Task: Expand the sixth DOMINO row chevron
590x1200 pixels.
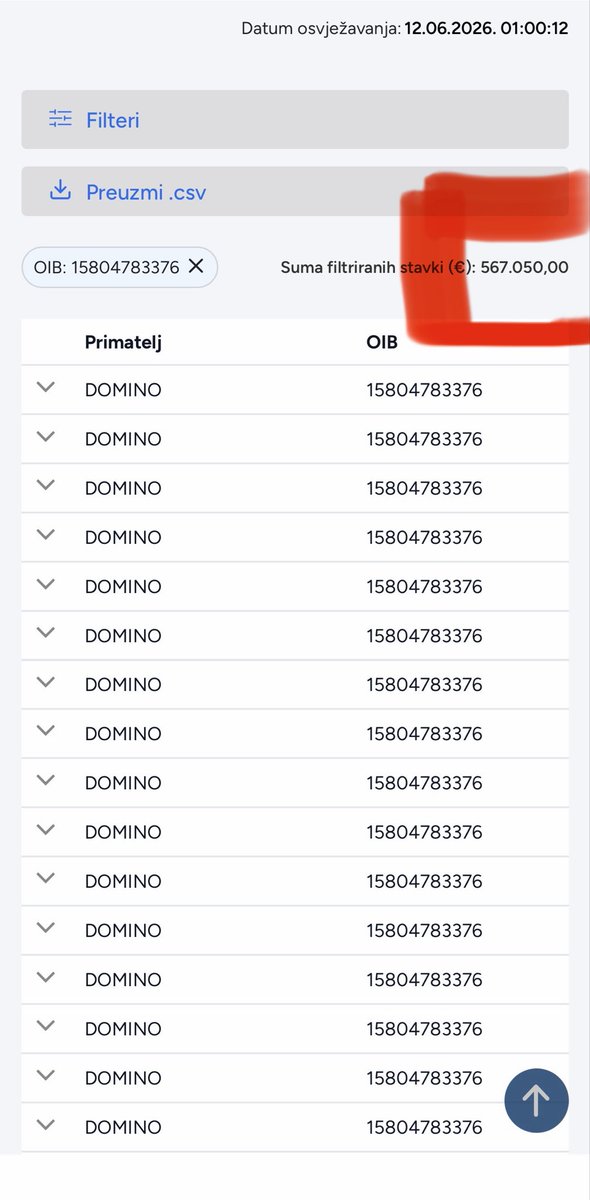Action: pyautogui.click(x=45, y=633)
